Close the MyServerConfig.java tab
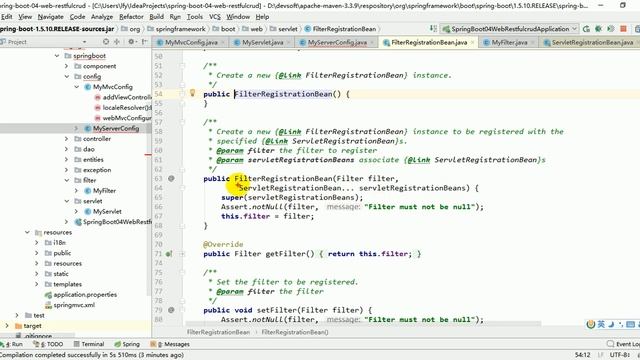The height and width of the screenshot is (360, 640). coord(372,42)
